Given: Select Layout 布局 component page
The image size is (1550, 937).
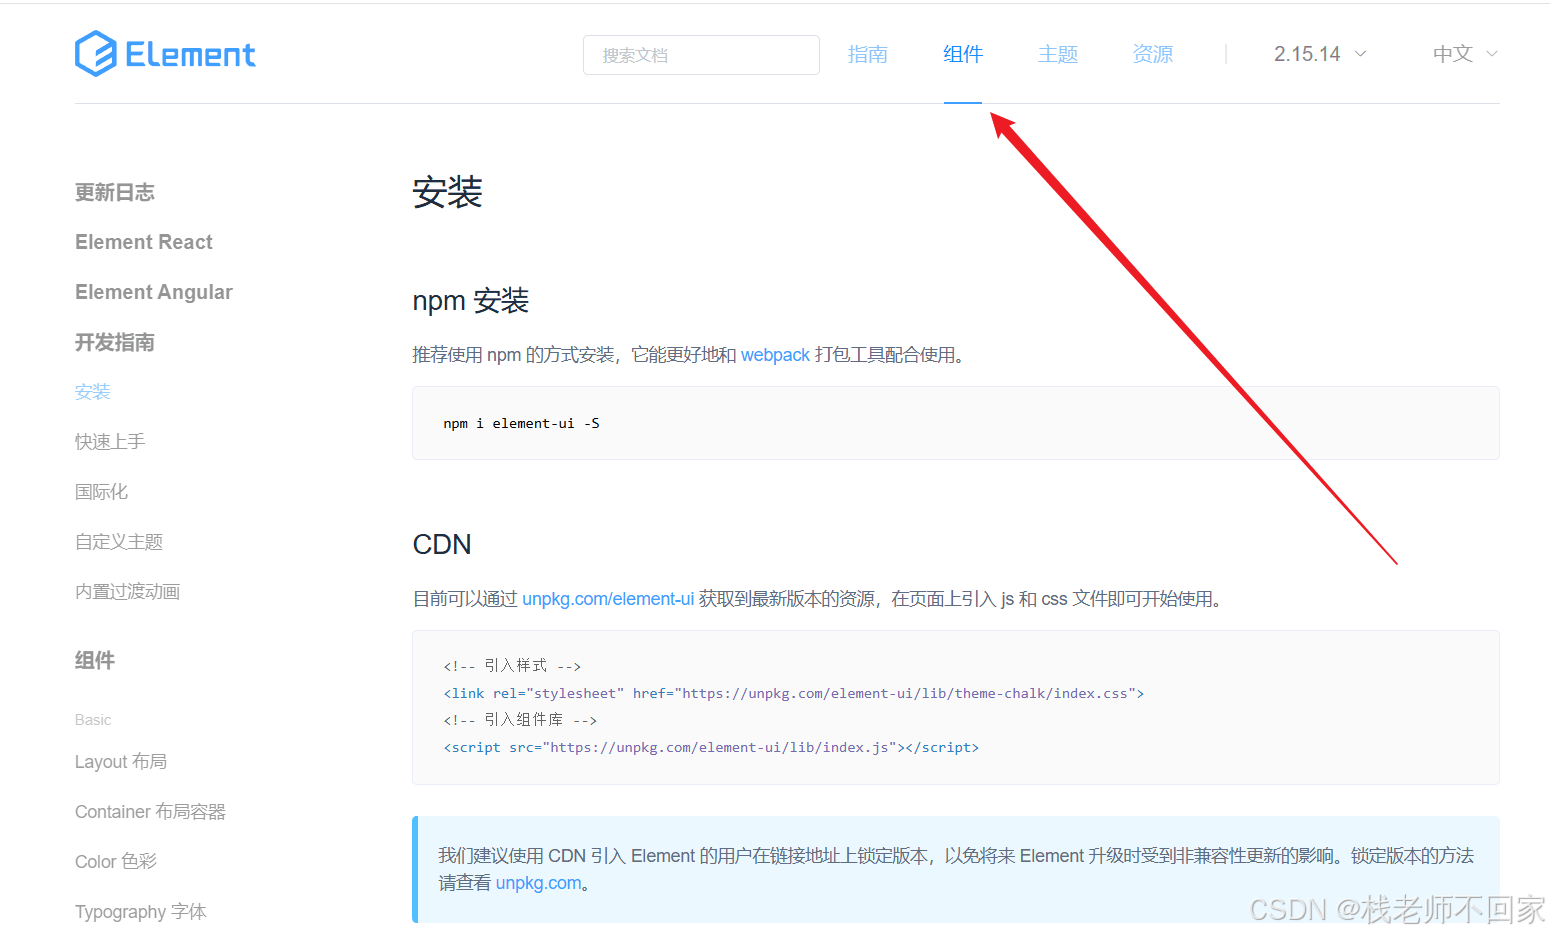Looking at the screenshot, I should (x=121, y=761).
